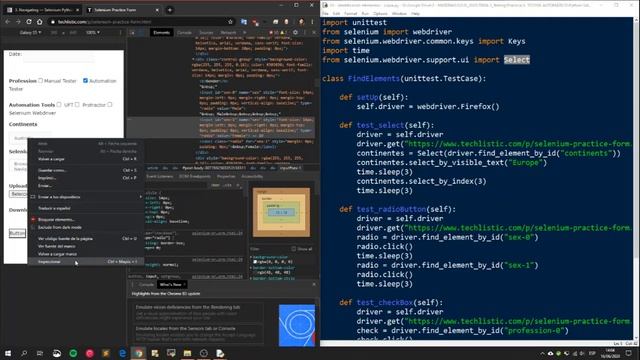The height and width of the screenshot is (360, 640).
Task: Switch to the Network tab in DevTools
Action: (x=228, y=33)
